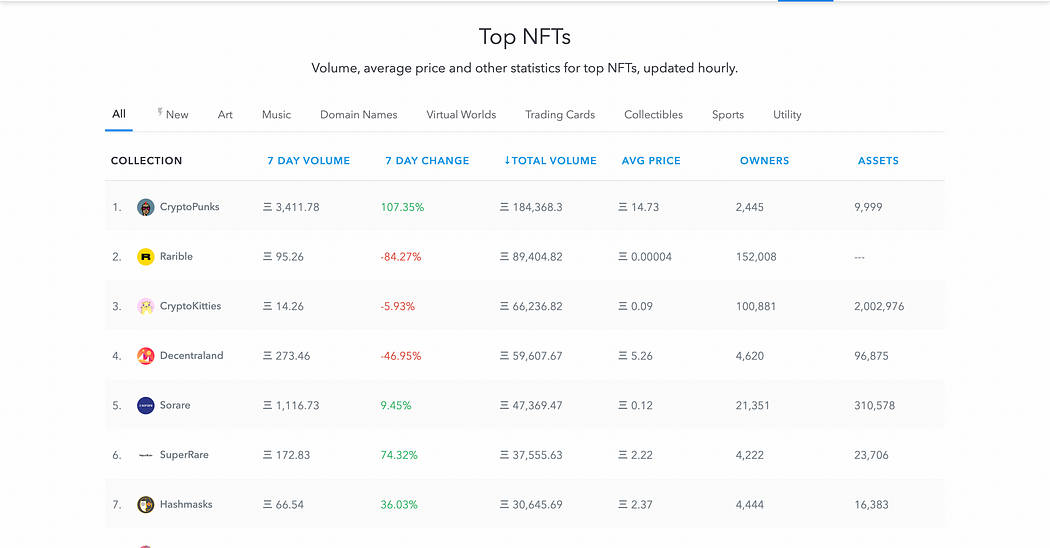Viewport: 1050px width, 548px height.
Task: Open the Decentraland collection link
Action: click(190, 356)
